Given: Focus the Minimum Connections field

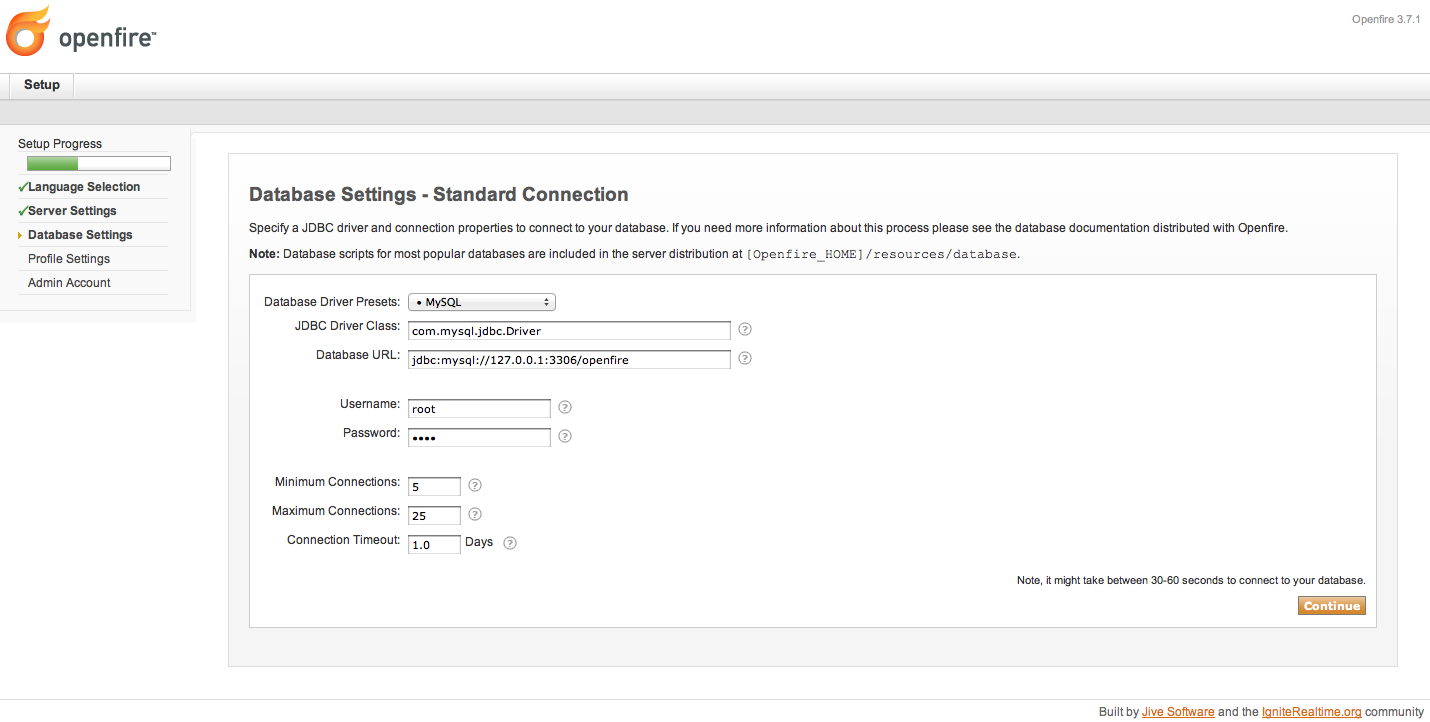Looking at the screenshot, I should coord(434,486).
